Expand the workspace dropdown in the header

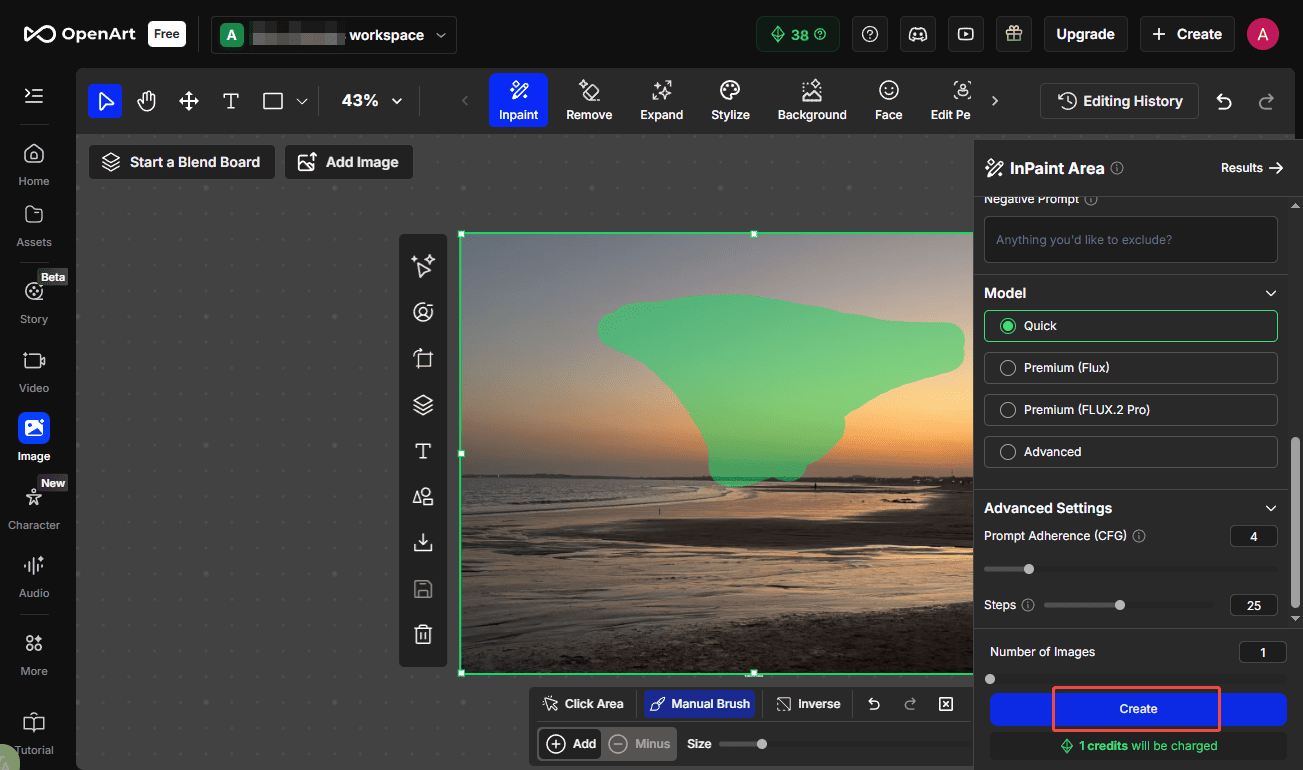pos(441,34)
